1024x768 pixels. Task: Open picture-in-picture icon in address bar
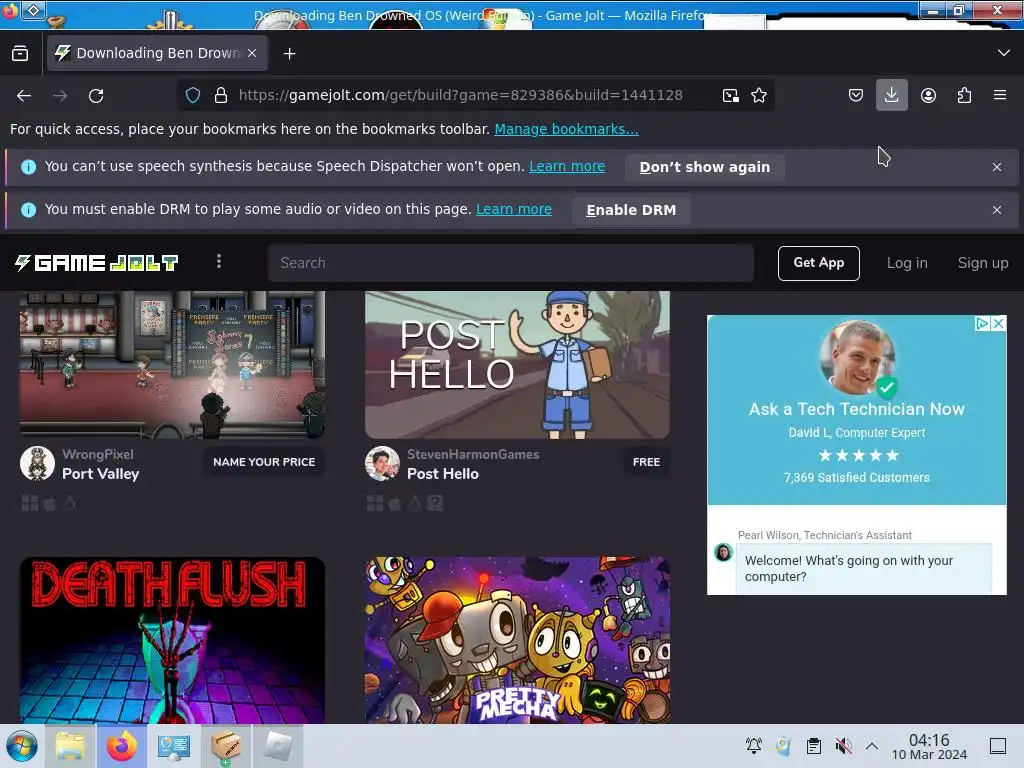point(731,95)
